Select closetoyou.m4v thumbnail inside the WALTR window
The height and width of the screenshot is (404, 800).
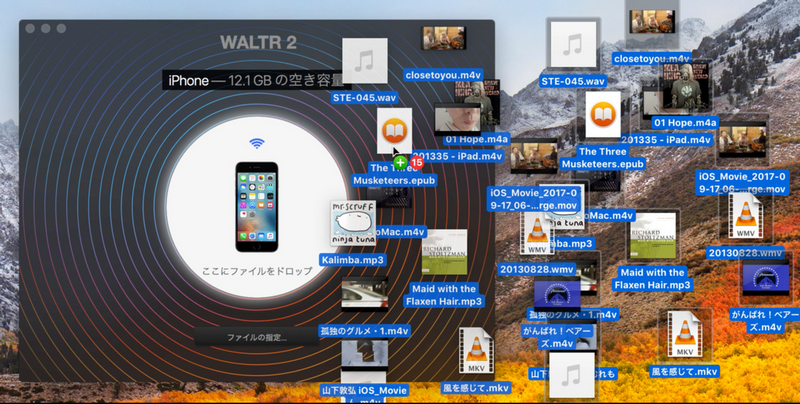[443, 38]
